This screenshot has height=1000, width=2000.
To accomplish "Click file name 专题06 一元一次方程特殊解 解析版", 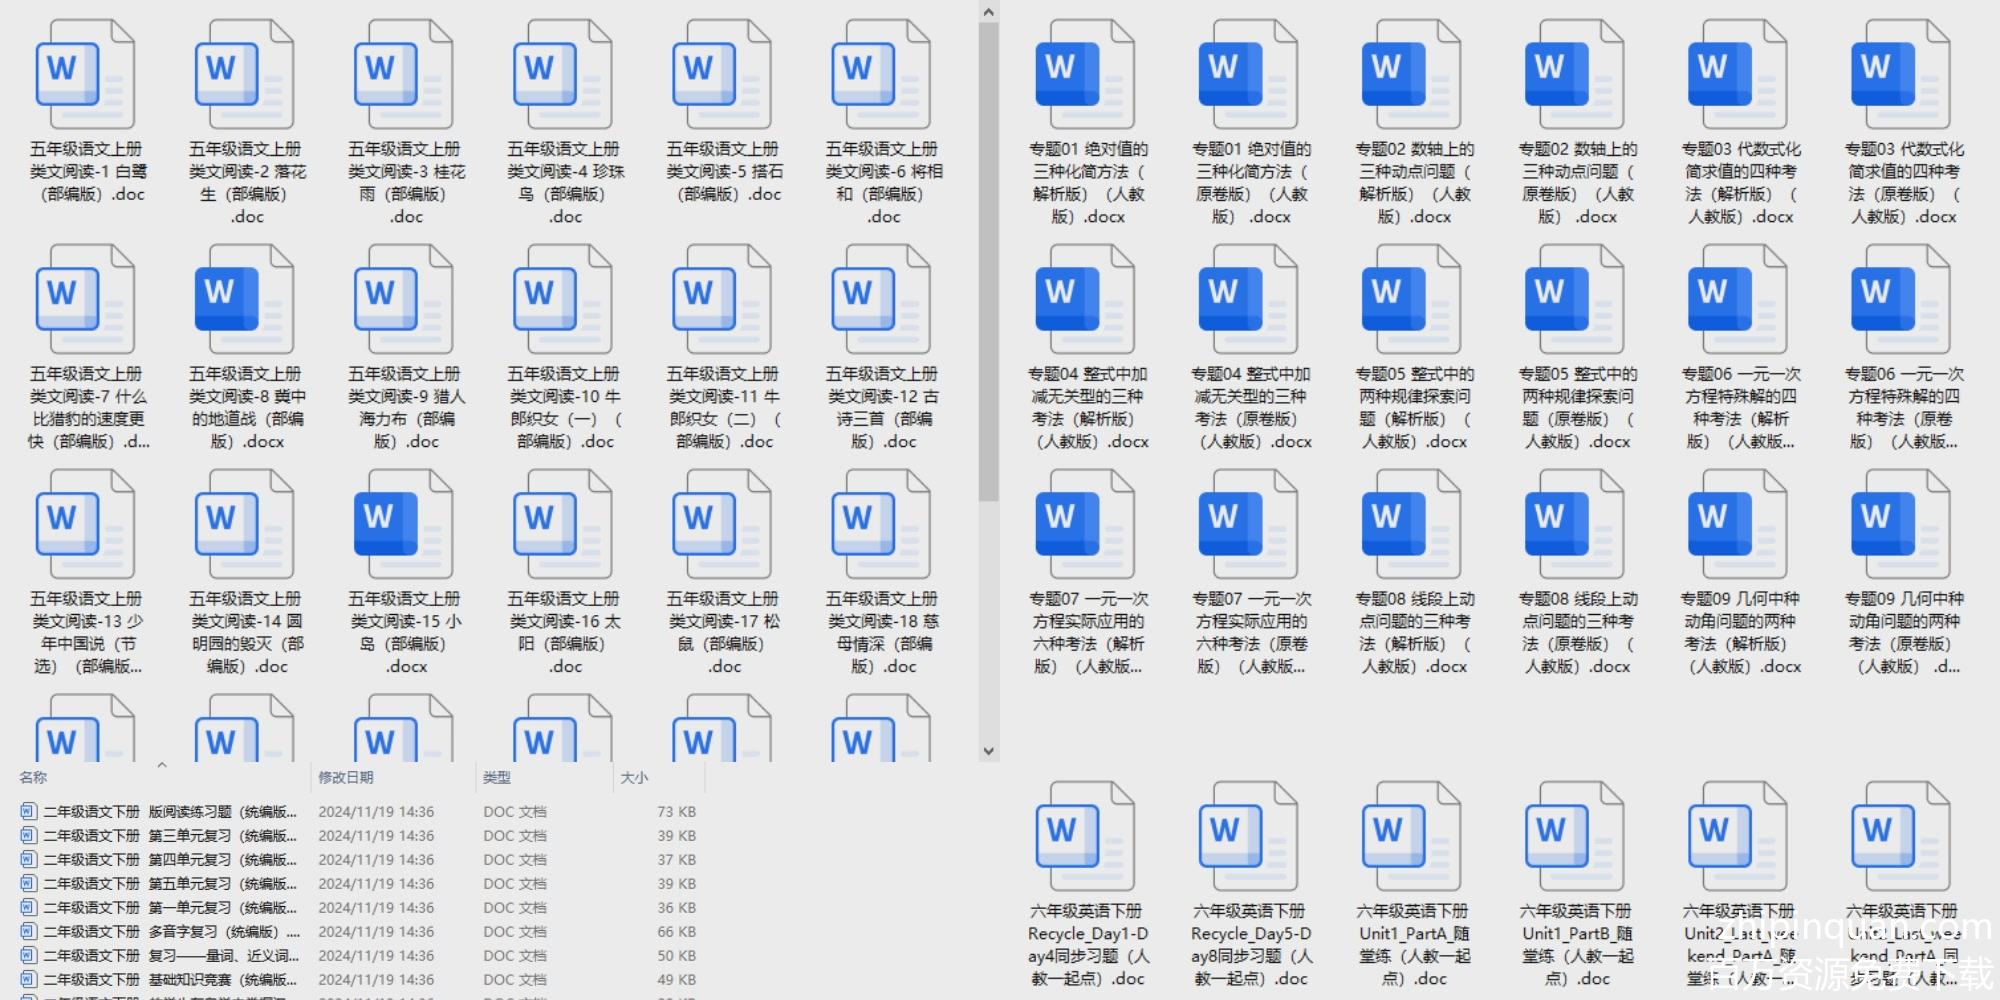I will point(1741,408).
